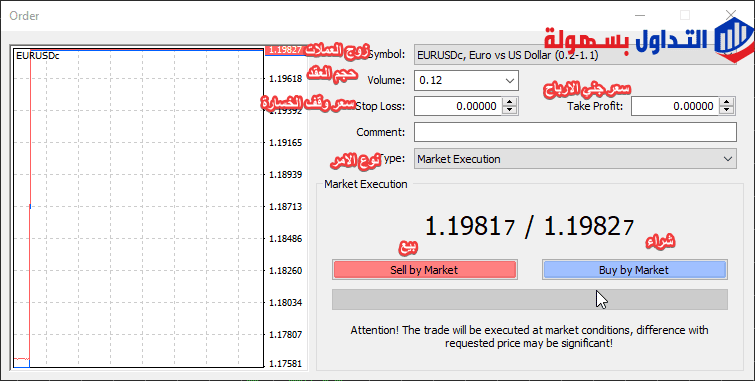
Task: Click into the Comment text field
Action: pyautogui.click(x=575, y=132)
